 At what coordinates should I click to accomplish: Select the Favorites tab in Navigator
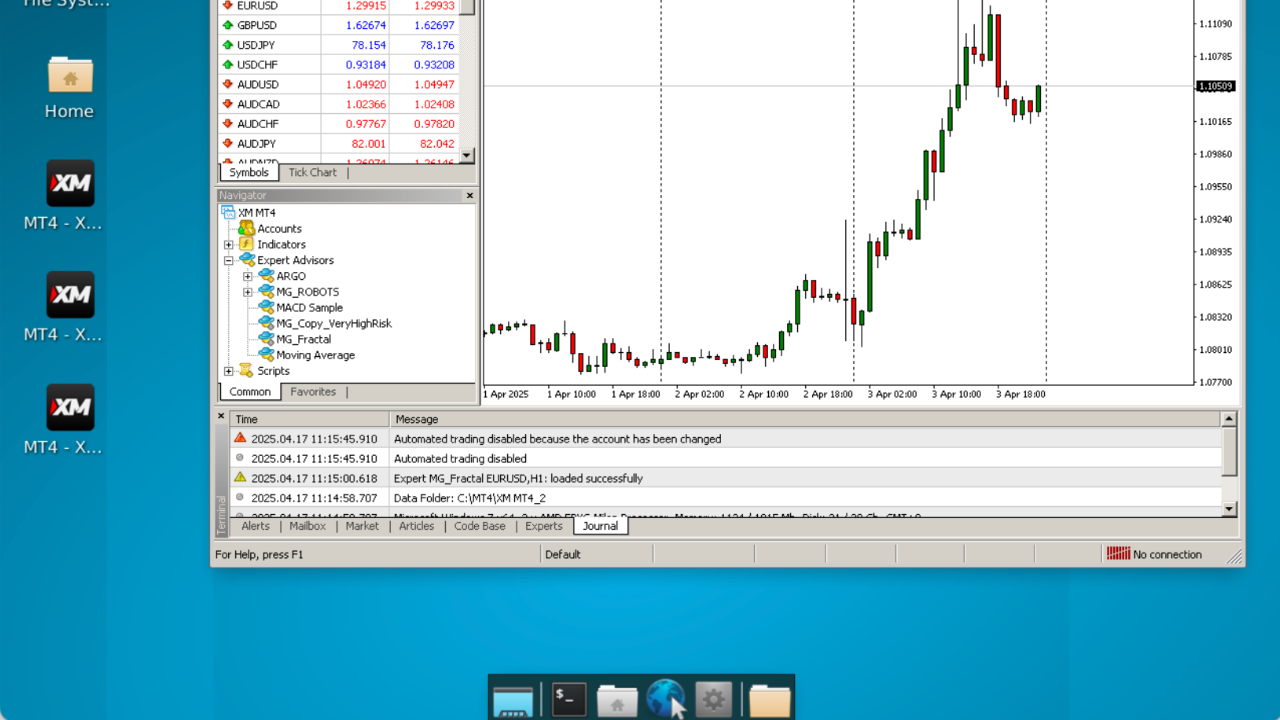pyautogui.click(x=313, y=392)
